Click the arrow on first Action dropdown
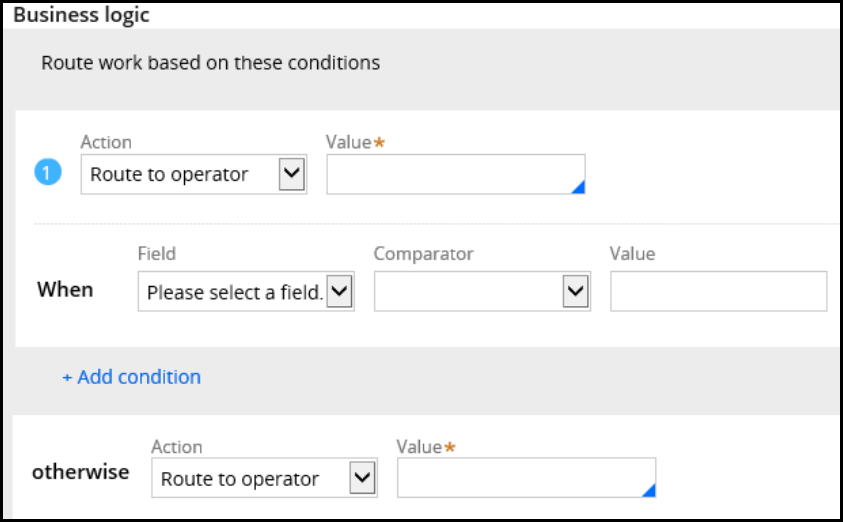Screen dimensions: 843x522 (291, 174)
